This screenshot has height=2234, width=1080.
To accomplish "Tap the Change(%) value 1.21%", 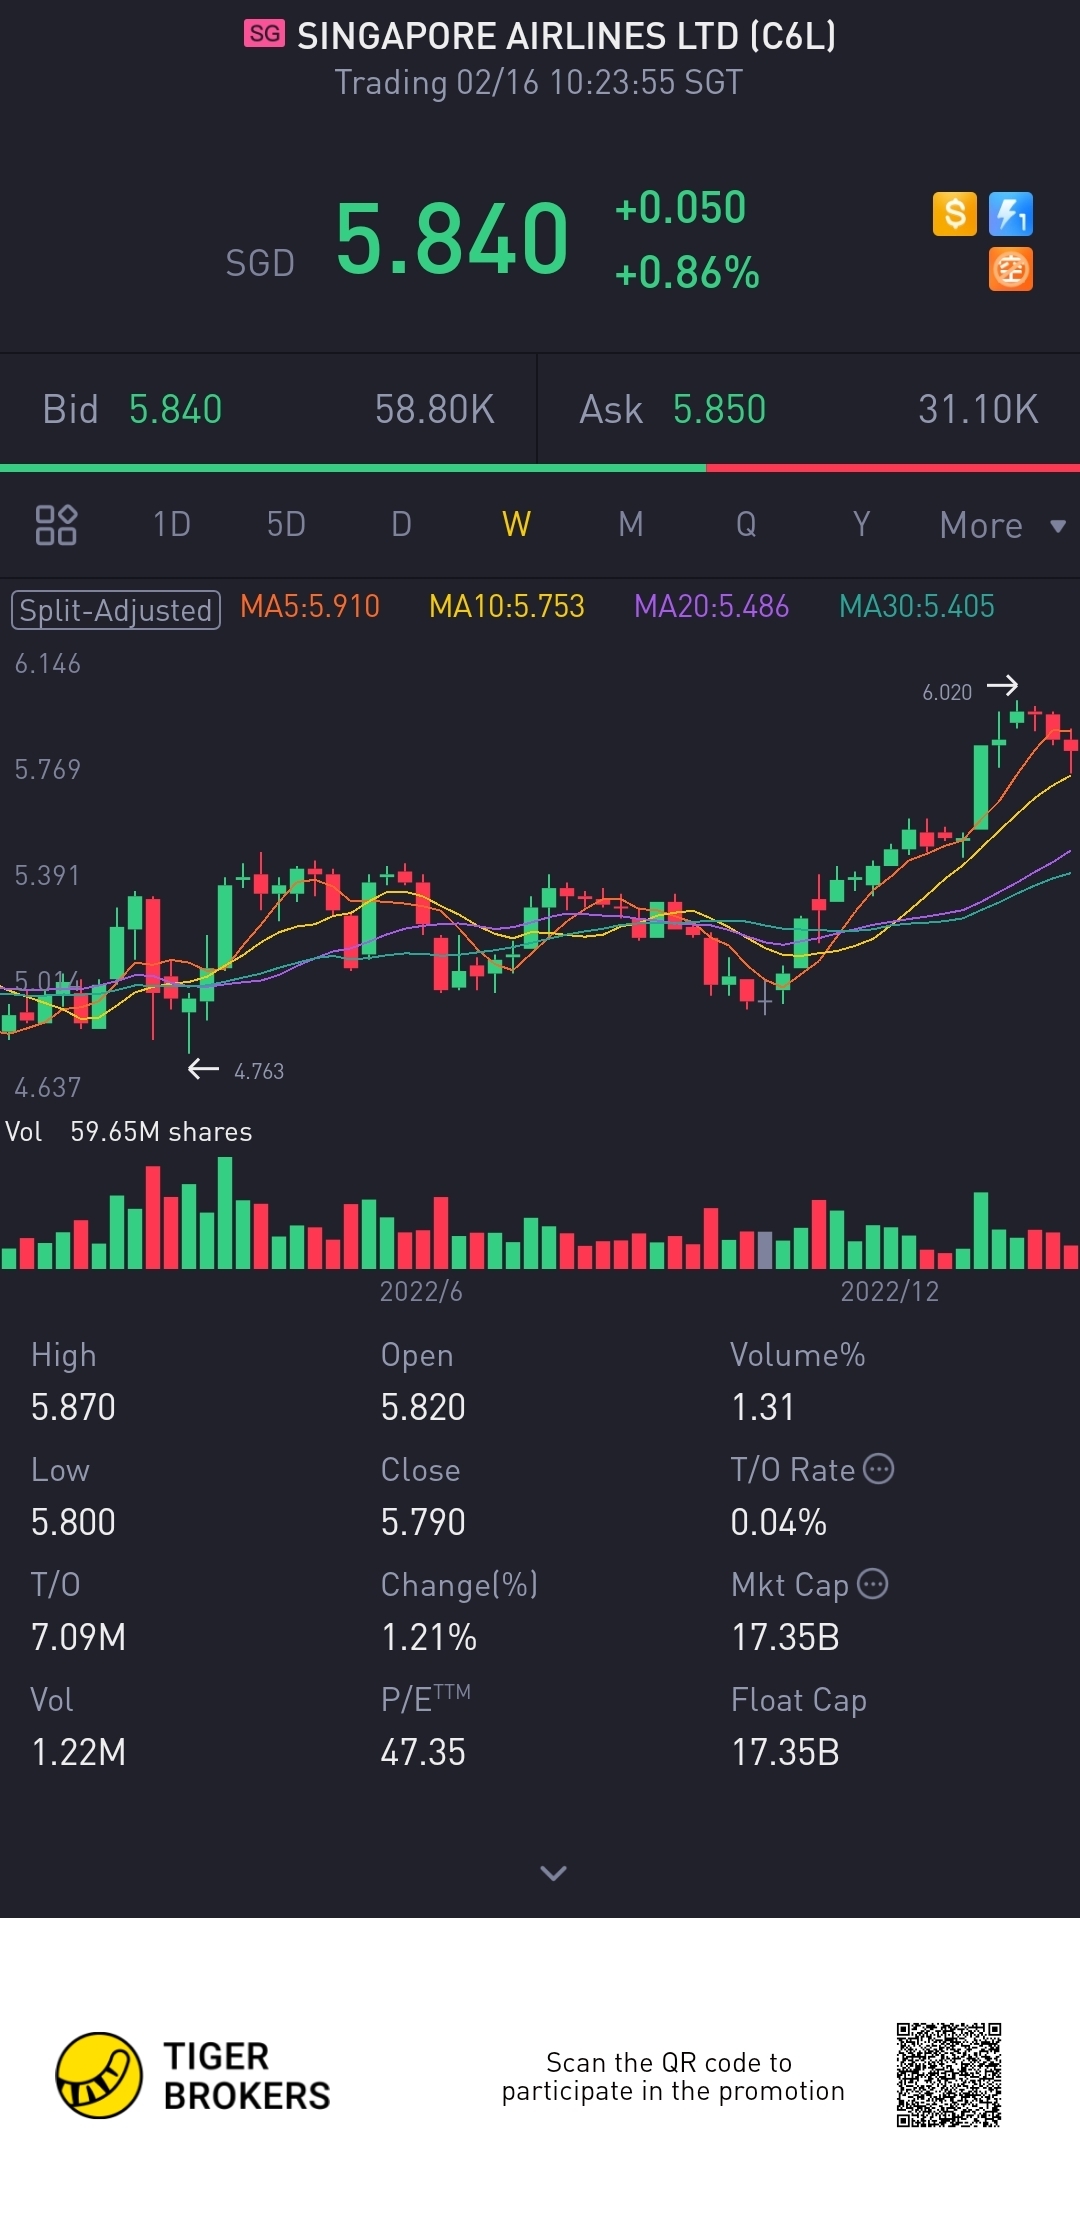I will pyautogui.click(x=429, y=1637).
